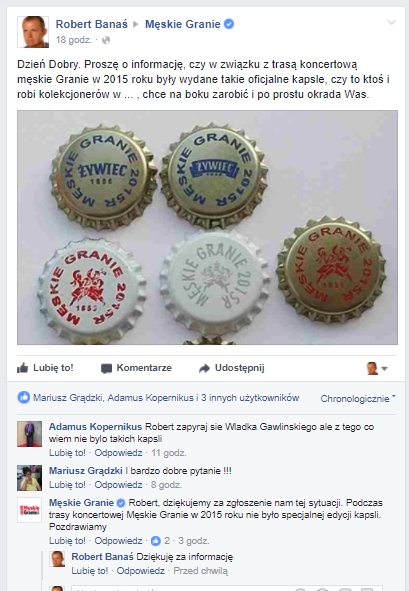
Task: Click the Komentarze speech bubble icon
Action: (x=106, y=368)
